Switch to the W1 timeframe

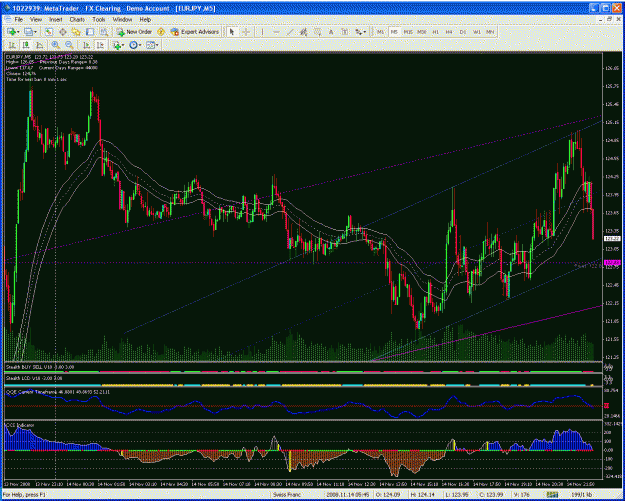[x=477, y=32]
